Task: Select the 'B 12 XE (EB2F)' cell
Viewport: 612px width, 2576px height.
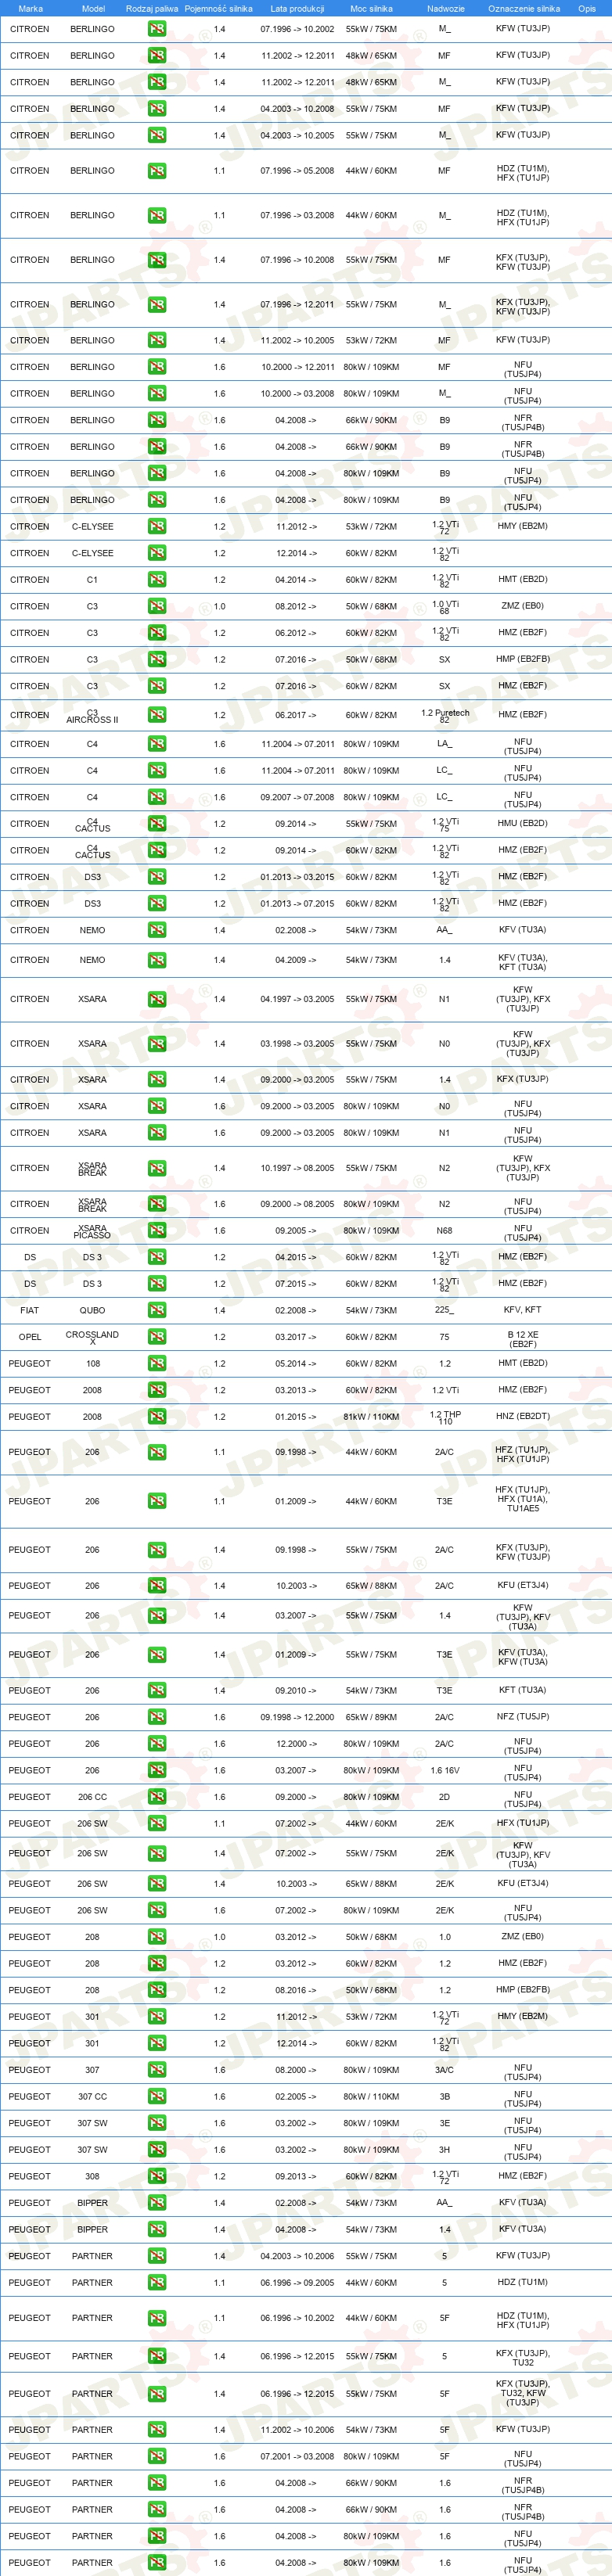Action: click(x=523, y=1340)
